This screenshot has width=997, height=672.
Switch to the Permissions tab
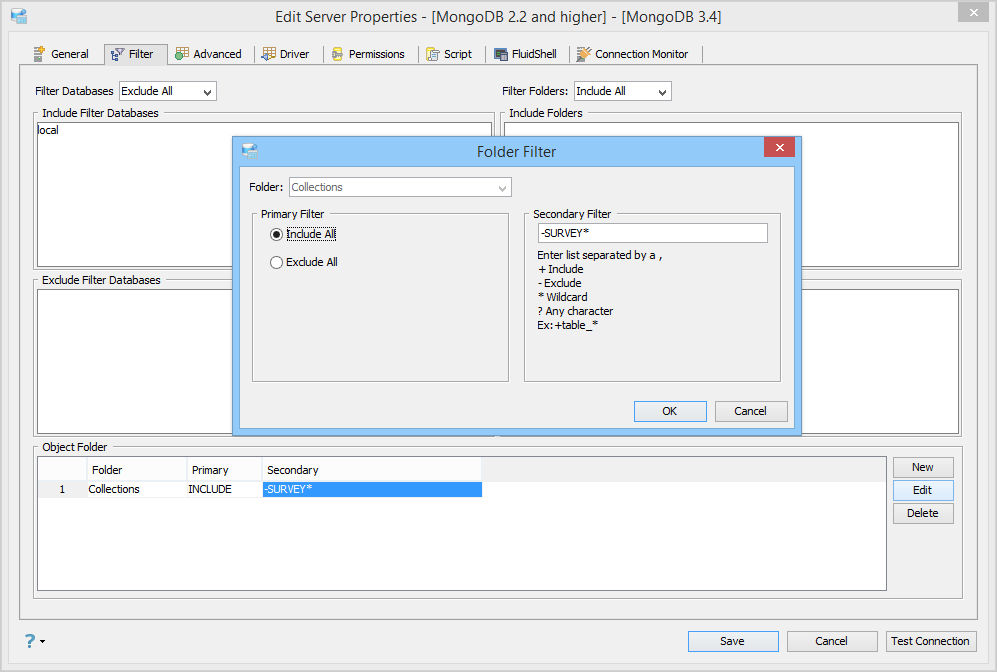click(x=368, y=54)
